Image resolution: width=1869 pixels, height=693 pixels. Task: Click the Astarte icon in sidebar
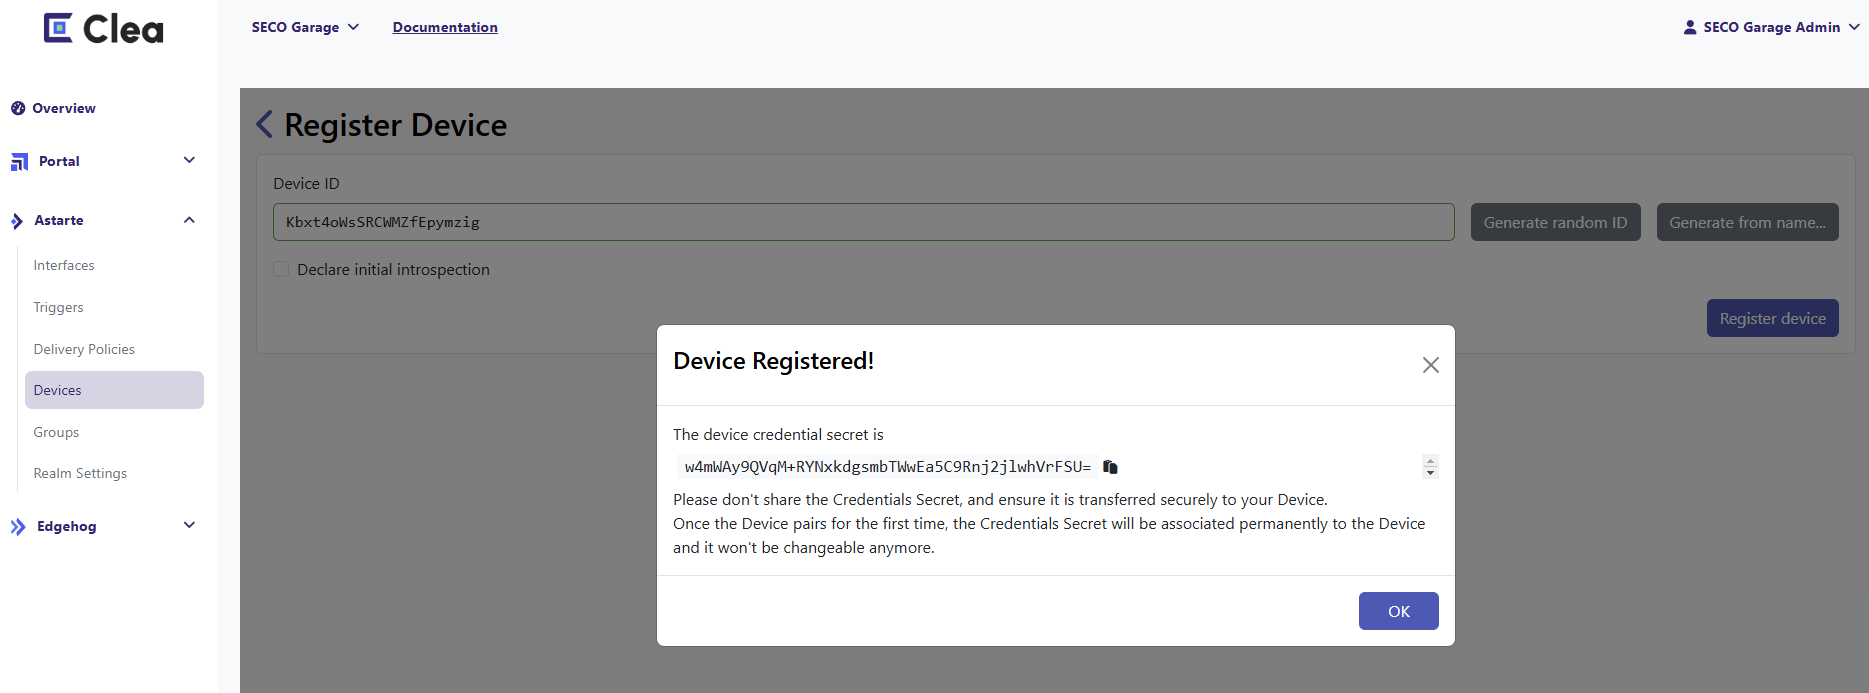pos(17,221)
